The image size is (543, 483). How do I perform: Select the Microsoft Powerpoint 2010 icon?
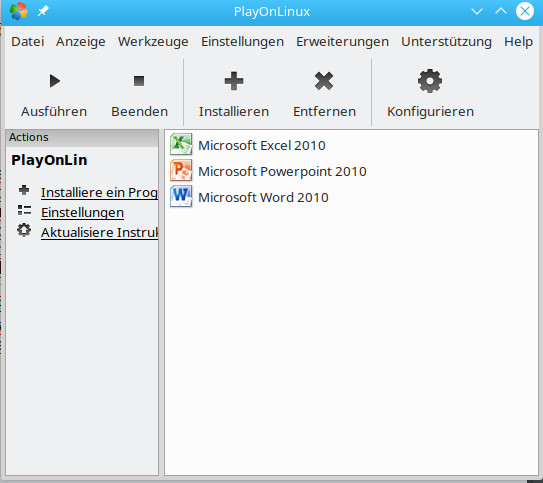click(181, 170)
